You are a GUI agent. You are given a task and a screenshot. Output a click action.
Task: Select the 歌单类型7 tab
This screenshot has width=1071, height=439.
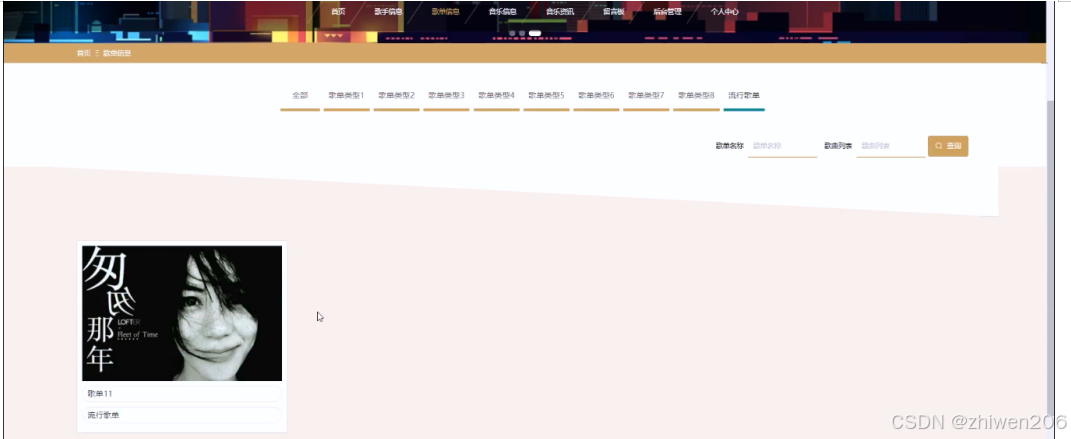(646, 96)
